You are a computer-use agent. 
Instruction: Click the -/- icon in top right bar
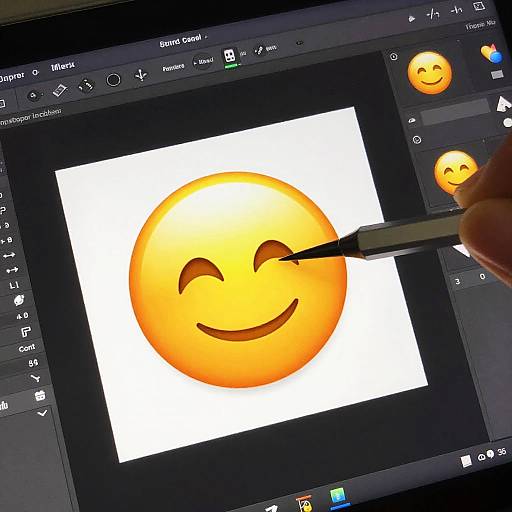(433, 14)
